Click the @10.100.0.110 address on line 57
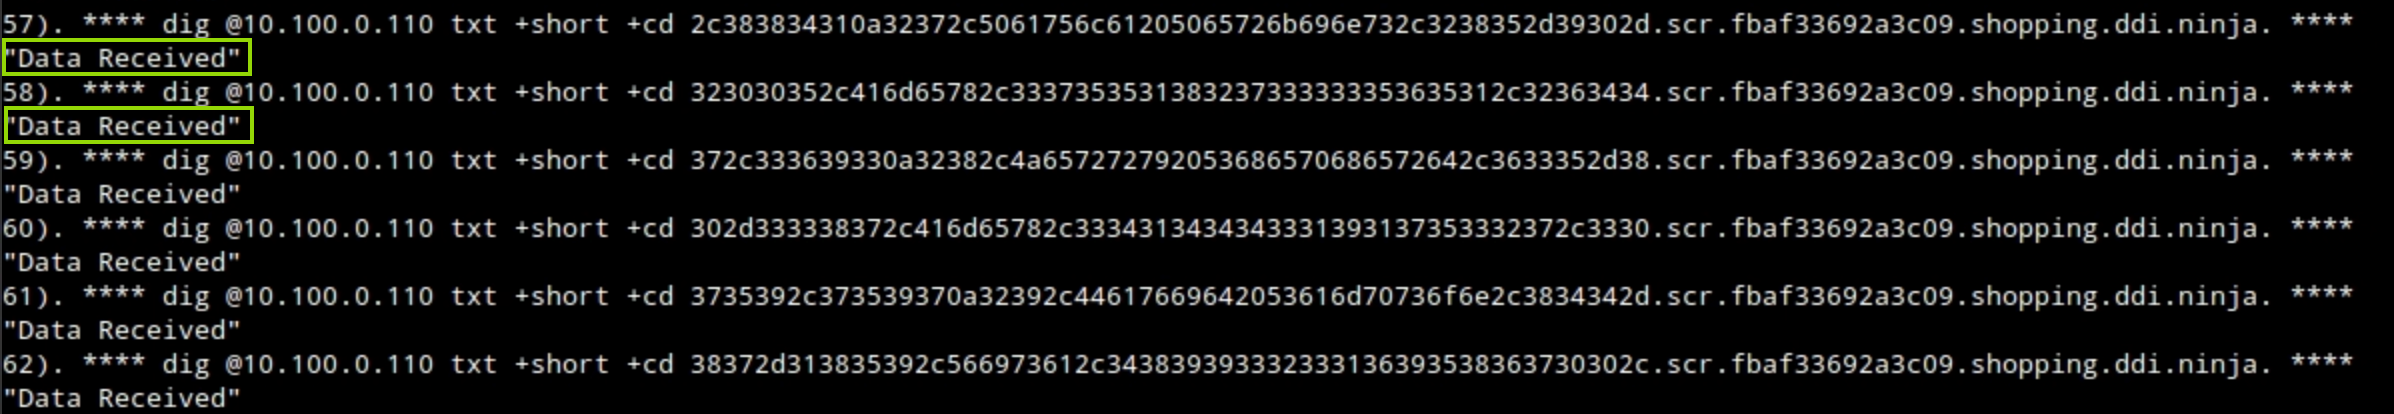2394x414 pixels. click(329, 25)
